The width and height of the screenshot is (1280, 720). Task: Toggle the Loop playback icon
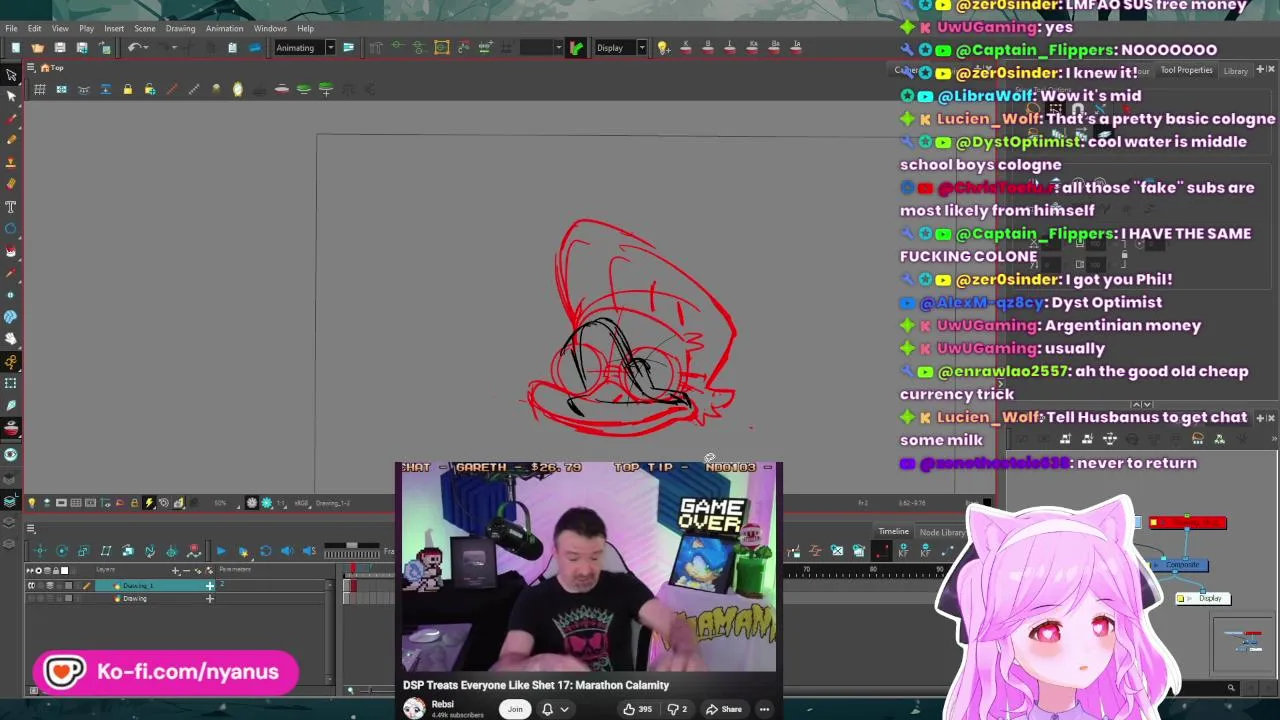coord(265,551)
